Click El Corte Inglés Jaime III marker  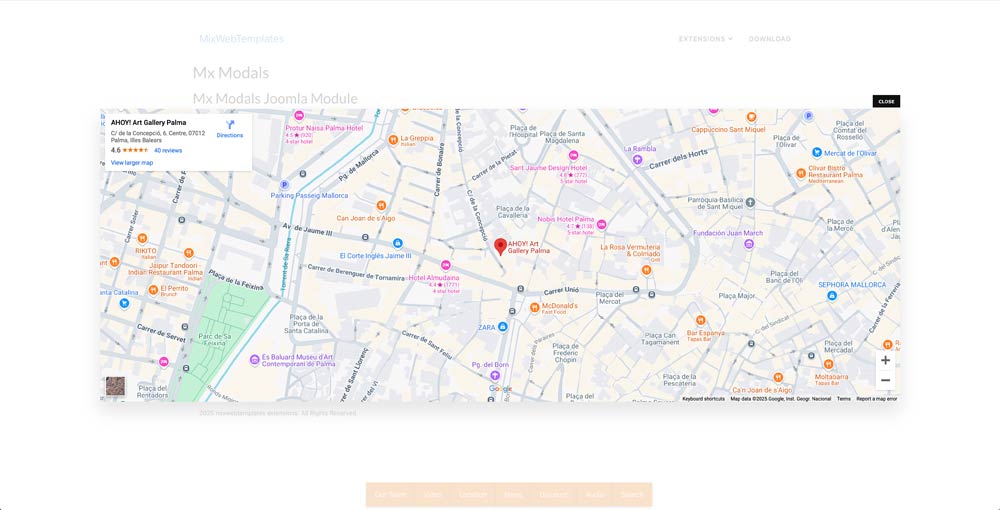click(398, 243)
